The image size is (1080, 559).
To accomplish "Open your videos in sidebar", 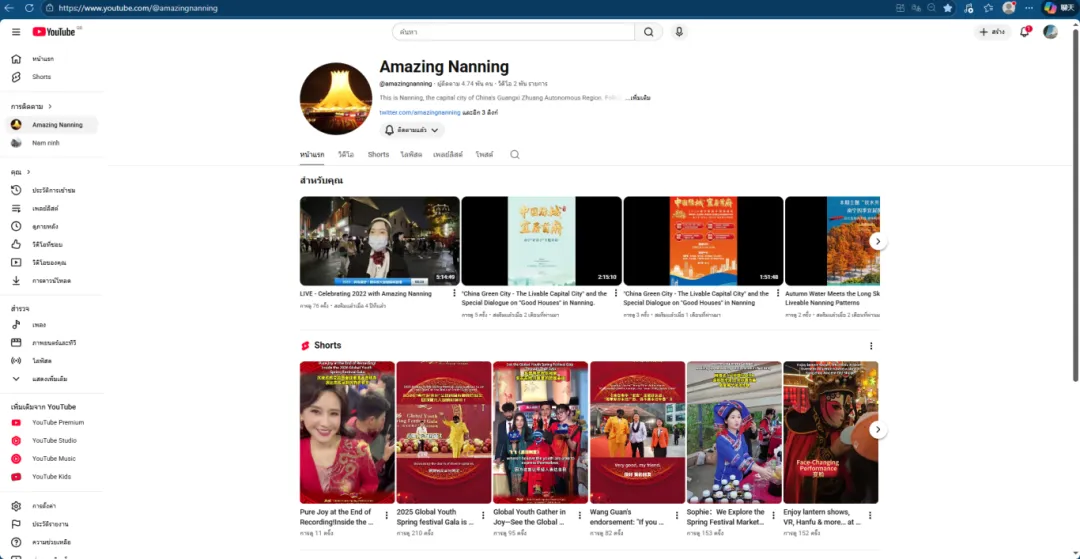I will click(53, 262).
